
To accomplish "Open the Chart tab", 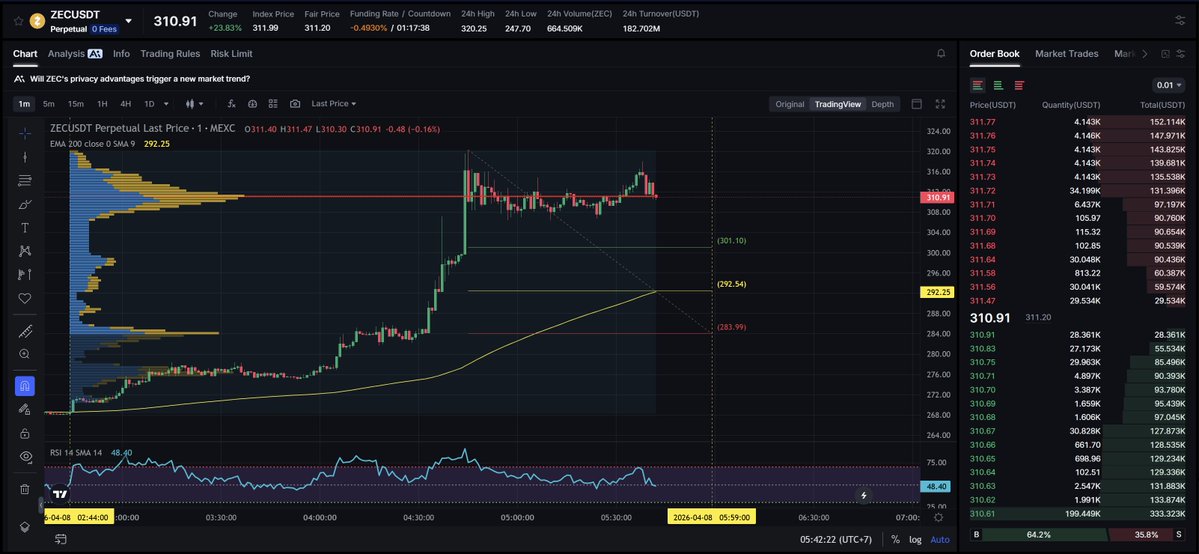I will 25,54.
